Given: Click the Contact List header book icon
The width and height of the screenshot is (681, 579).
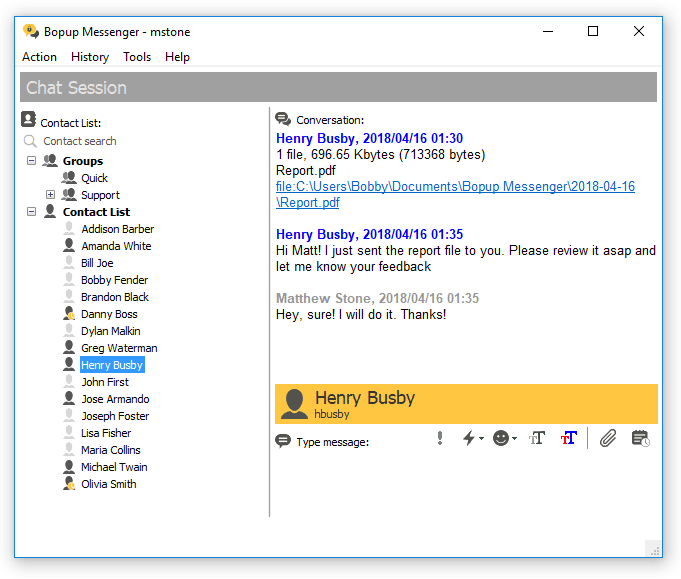Looking at the screenshot, I should coord(29,119).
